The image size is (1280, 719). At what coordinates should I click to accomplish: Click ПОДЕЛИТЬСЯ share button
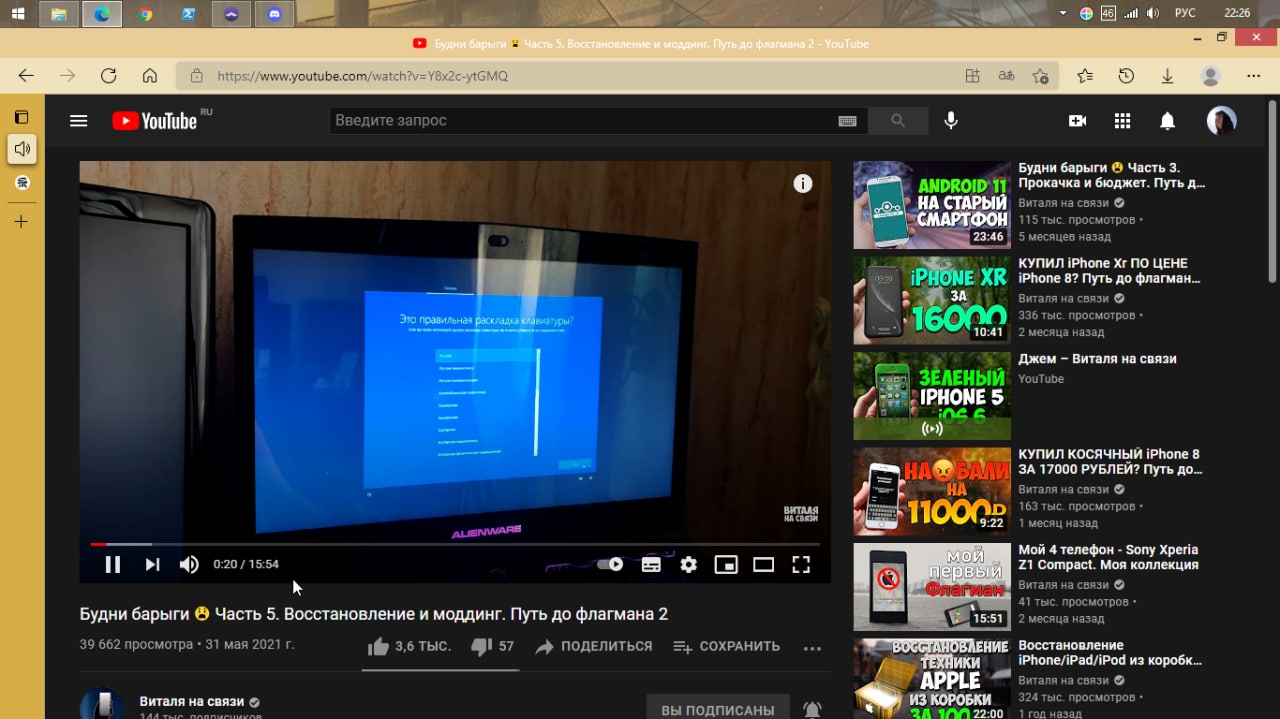pos(593,647)
